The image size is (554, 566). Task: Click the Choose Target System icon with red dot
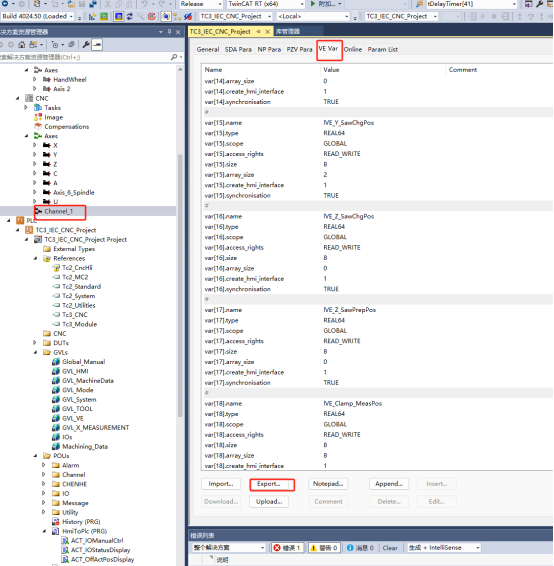coord(188,17)
